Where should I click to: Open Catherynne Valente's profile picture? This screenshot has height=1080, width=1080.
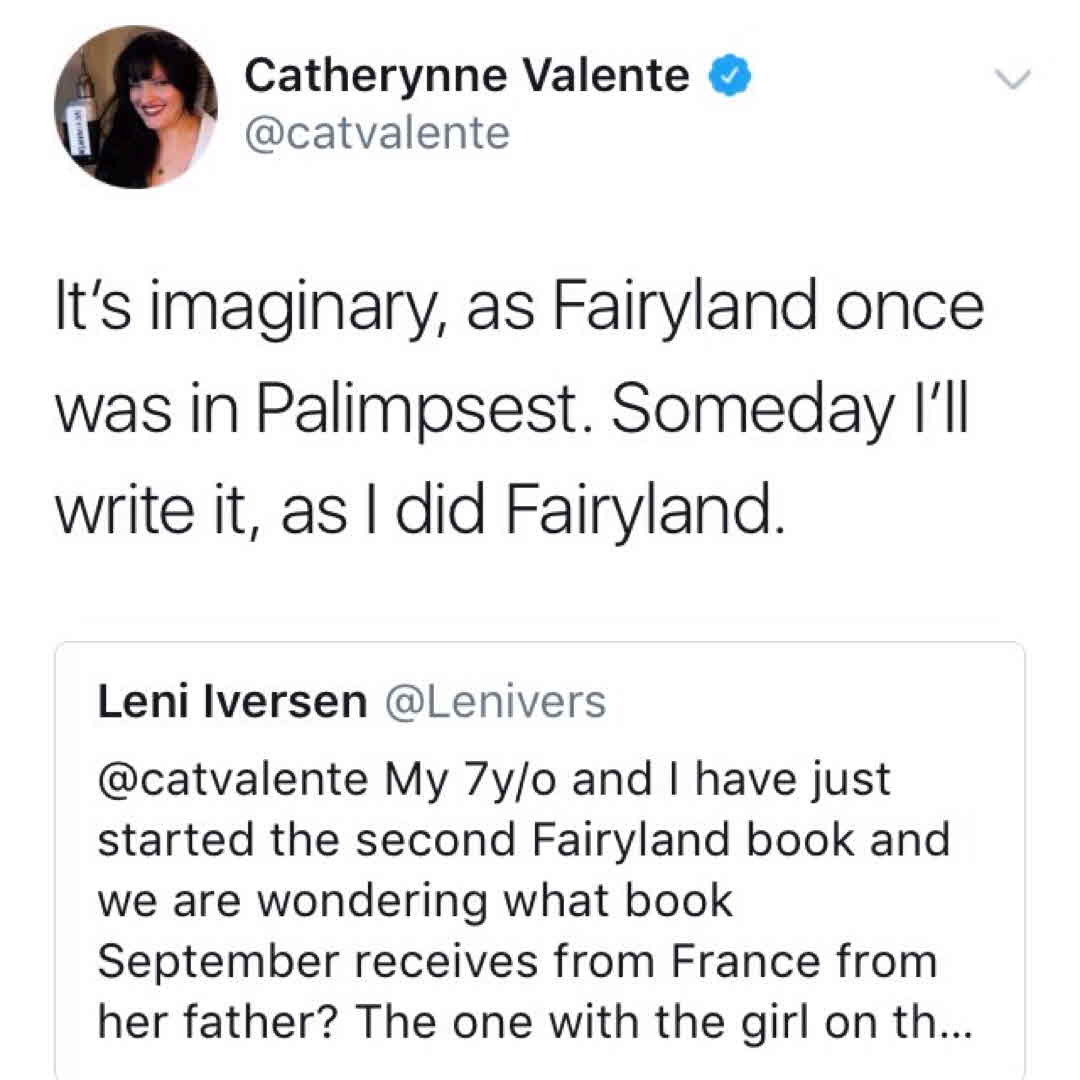[x=135, y=105]
